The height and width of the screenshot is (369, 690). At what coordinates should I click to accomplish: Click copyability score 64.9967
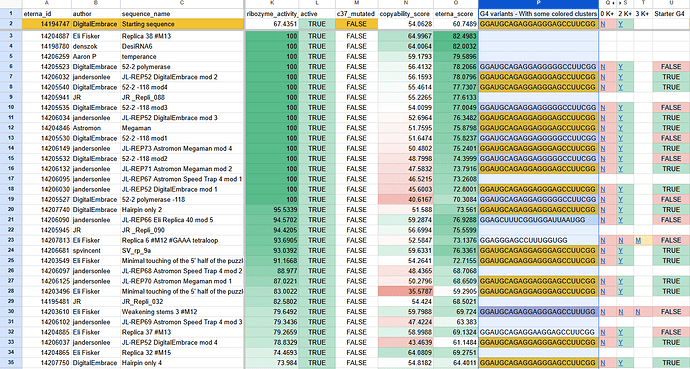[x=405, y=36]
